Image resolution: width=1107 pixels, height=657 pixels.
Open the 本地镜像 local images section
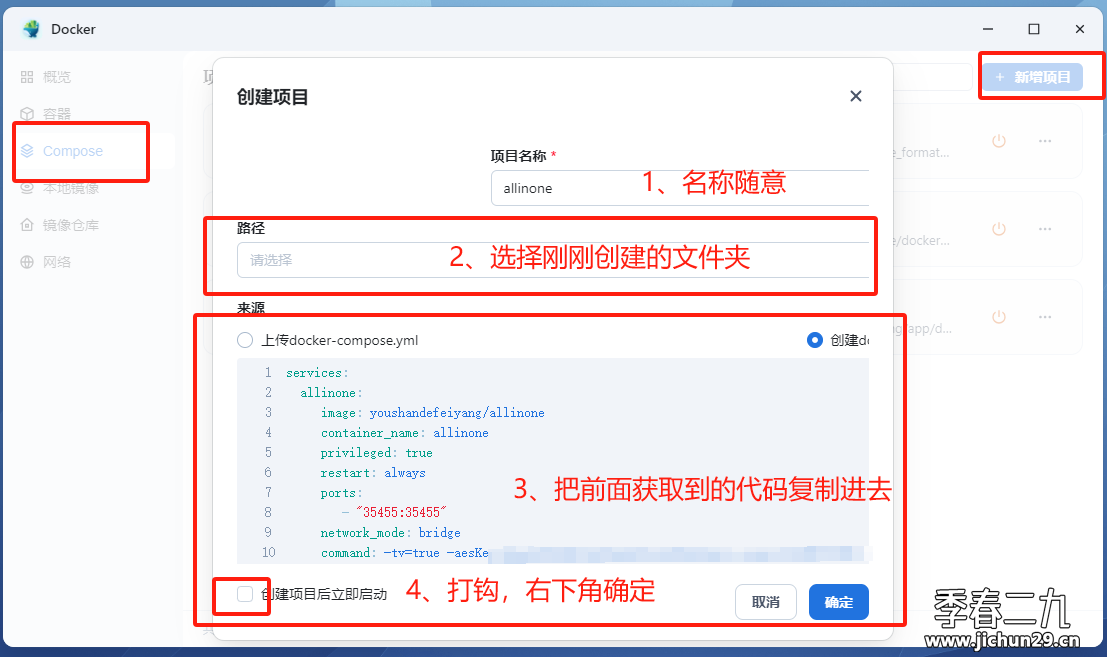pyautogui.click(x=60, y=188)
